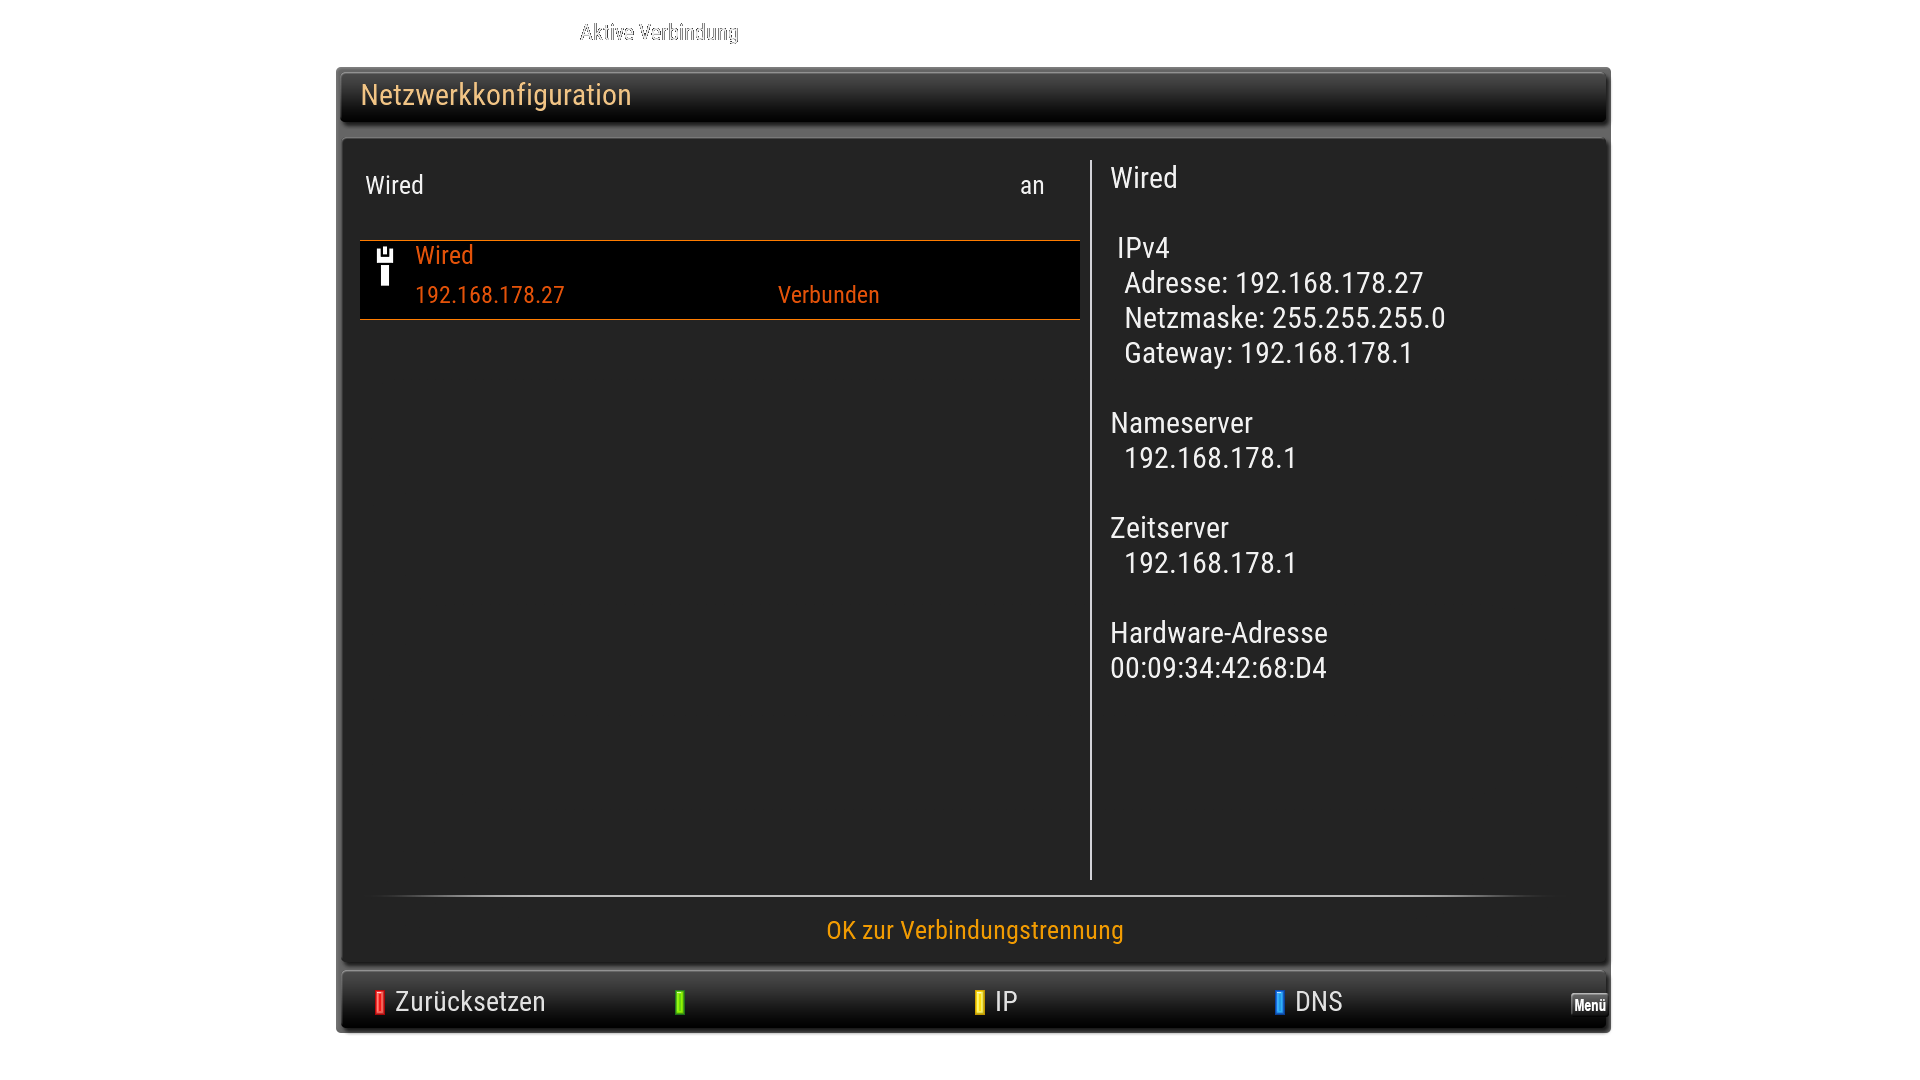Viewport: 1920px width, 1080px height.
Task: Toggle the Wired adapter 'an' switch
Action: click(1031, 186)
